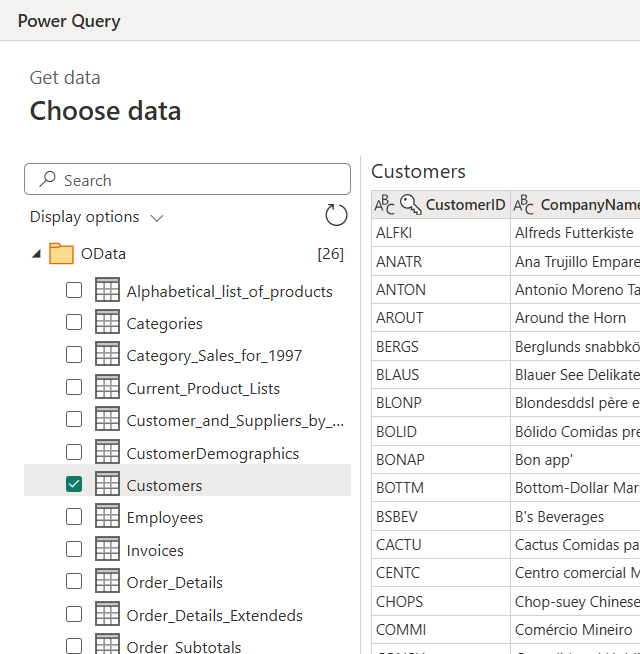
Task: Click the OData folder icon
Action: click(x=61, y=254)
